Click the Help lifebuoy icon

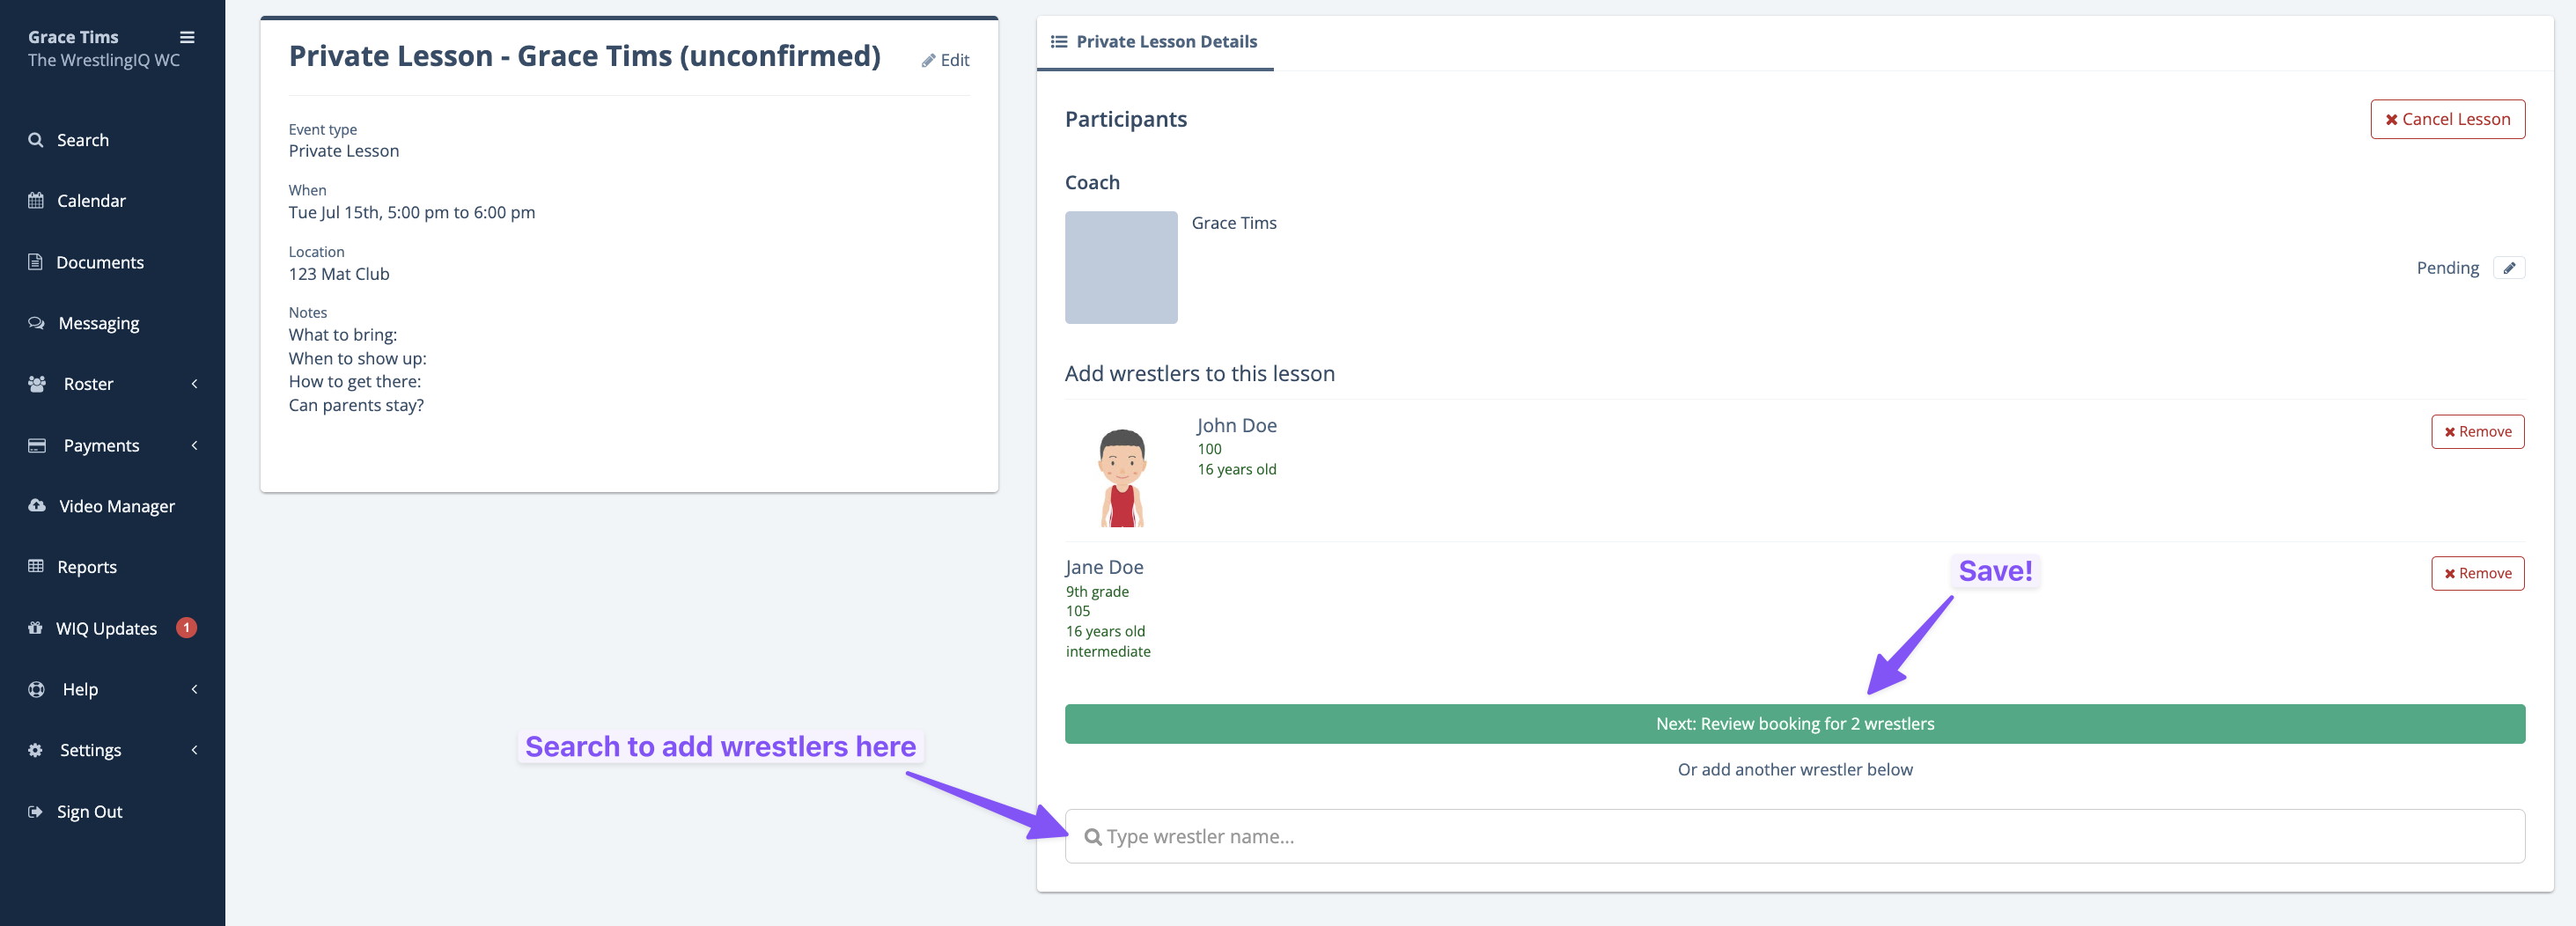point(37,689)
